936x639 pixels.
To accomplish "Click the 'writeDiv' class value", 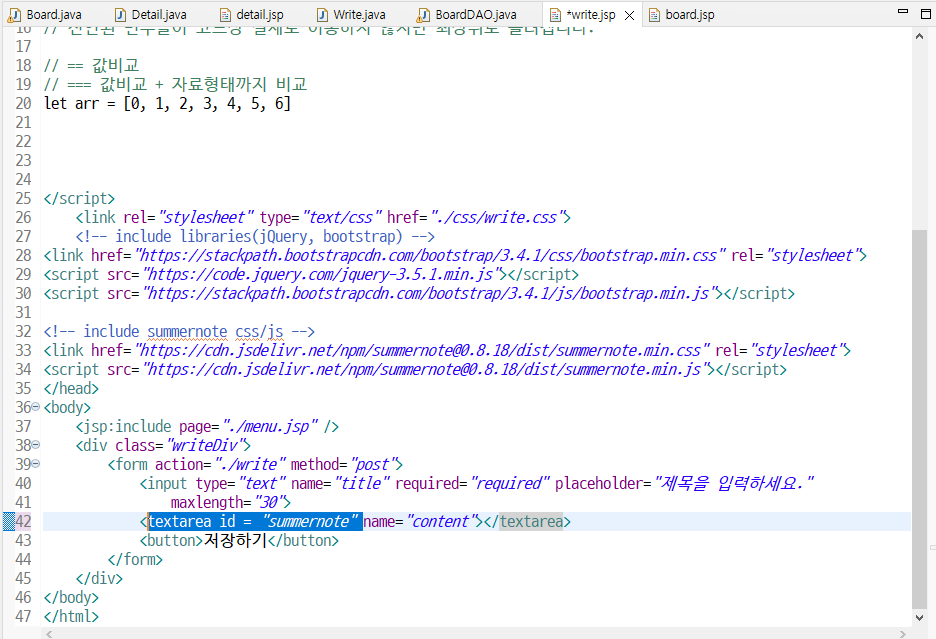I will pos(206,446).
